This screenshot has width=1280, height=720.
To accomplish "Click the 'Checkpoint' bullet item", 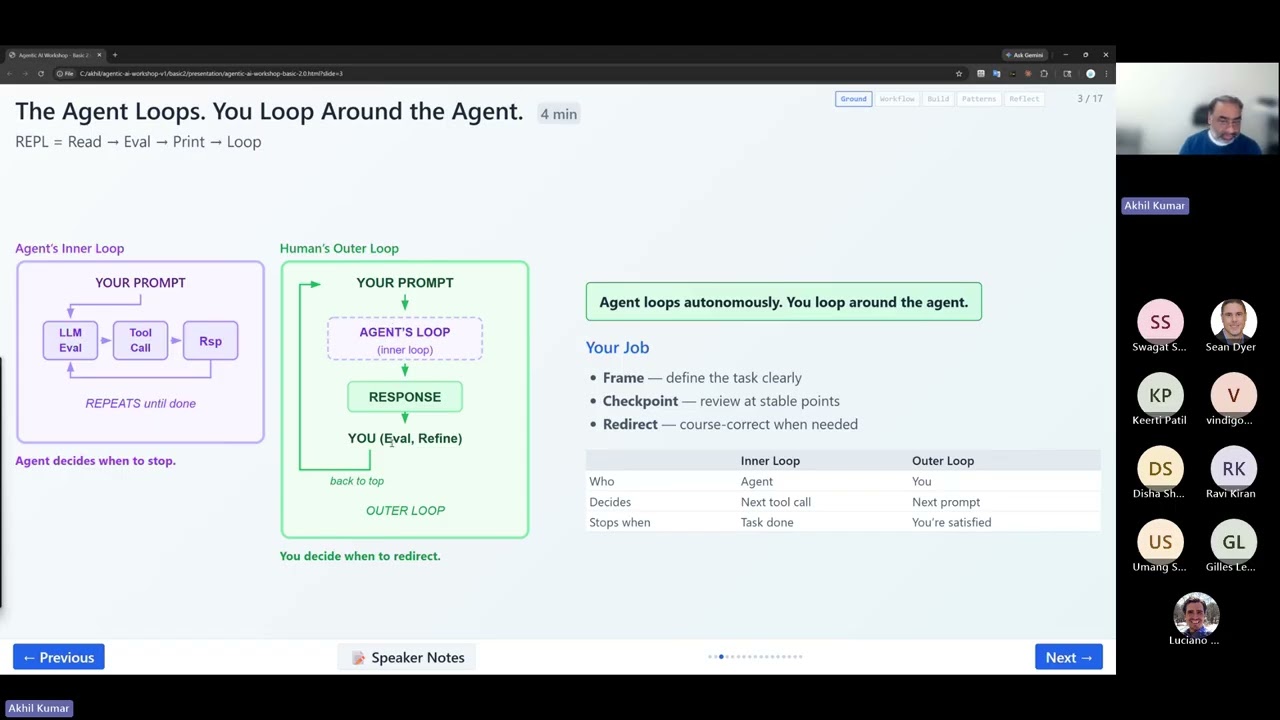I will 721,401.
